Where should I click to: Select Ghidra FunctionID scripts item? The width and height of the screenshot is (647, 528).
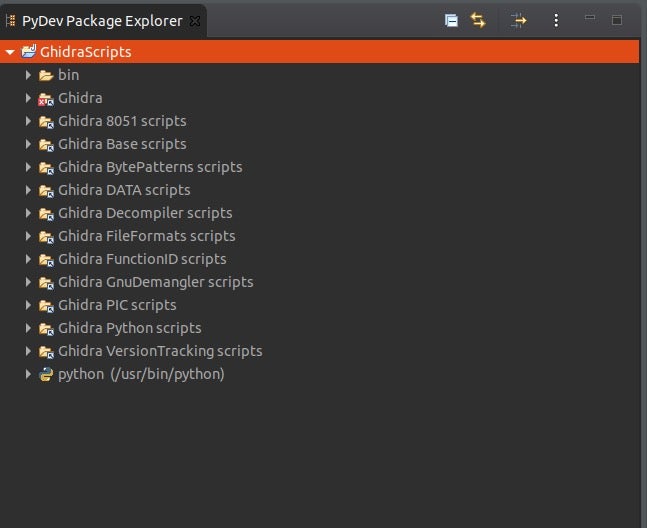coord(142,259)
